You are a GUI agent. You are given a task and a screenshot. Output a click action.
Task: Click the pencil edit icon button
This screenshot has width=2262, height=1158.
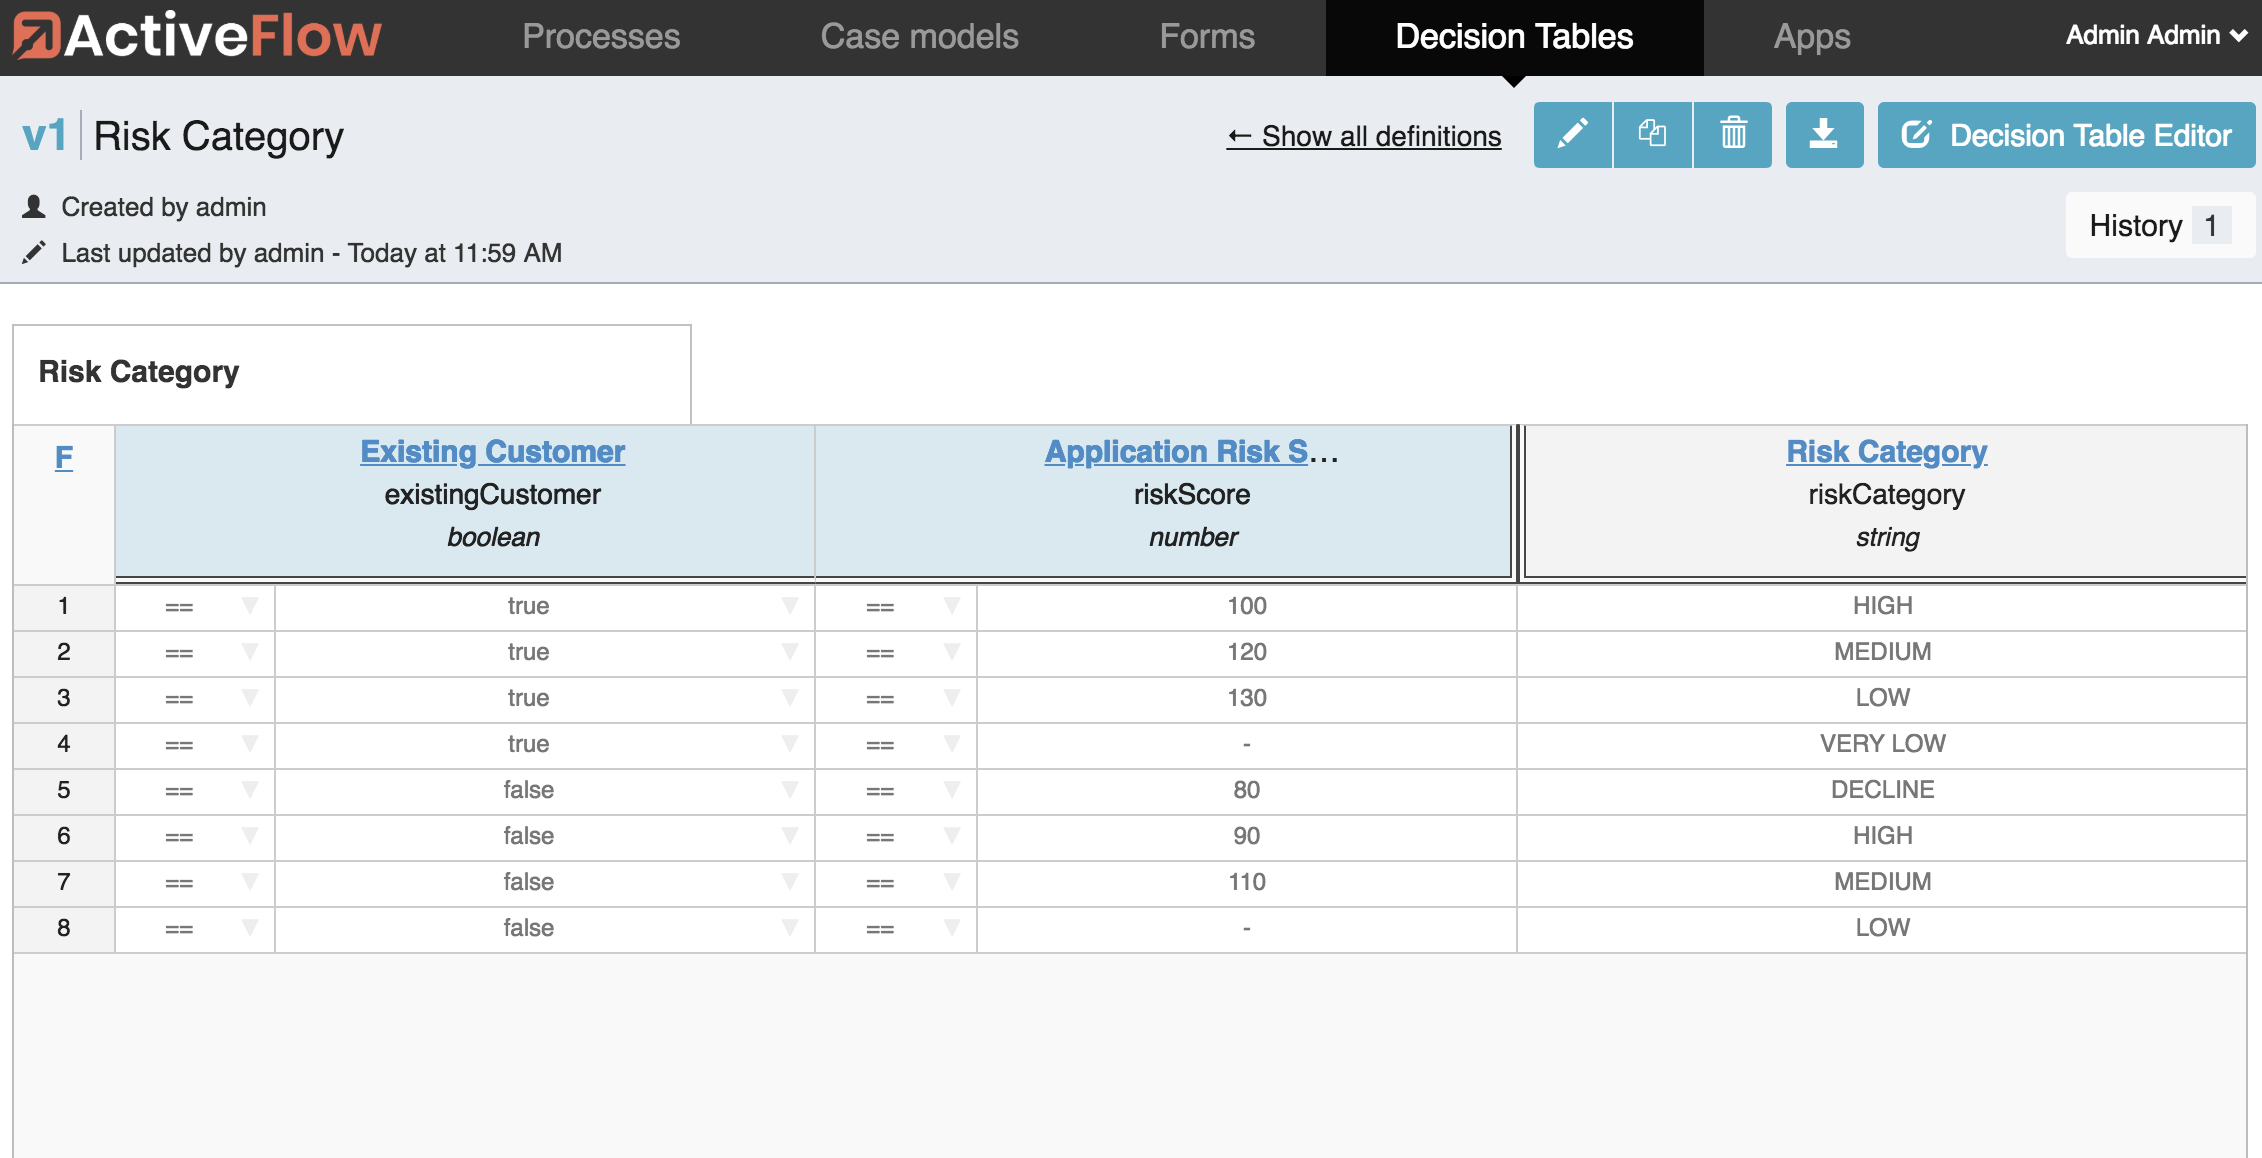(x=1572, y=135)
